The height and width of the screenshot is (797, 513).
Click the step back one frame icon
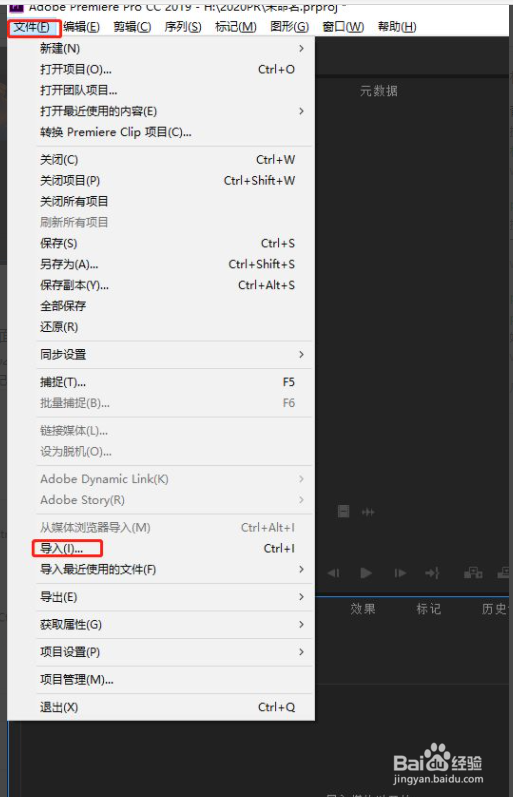(334, 573)
